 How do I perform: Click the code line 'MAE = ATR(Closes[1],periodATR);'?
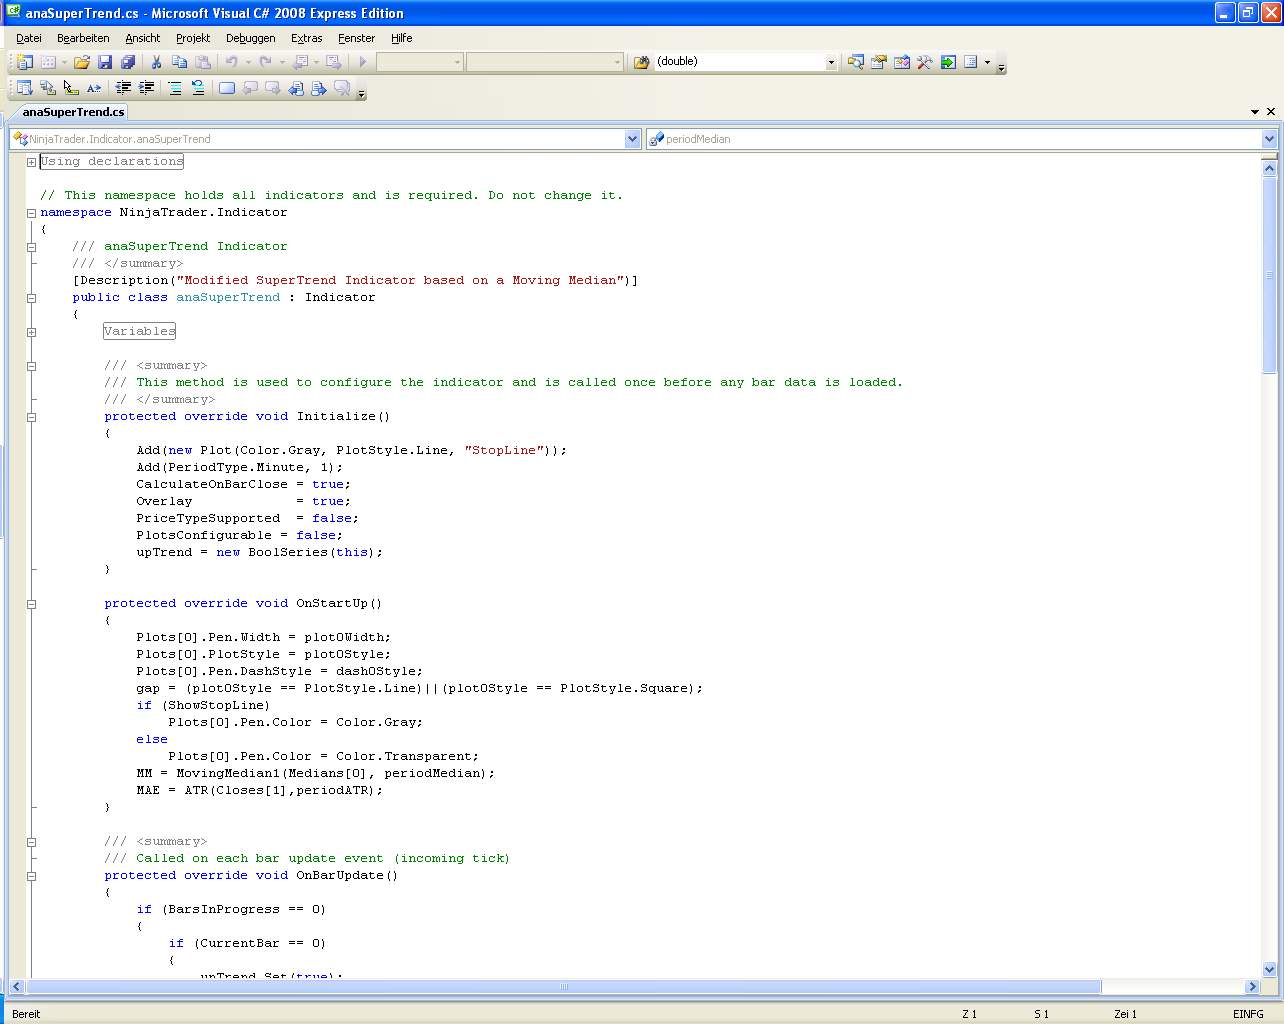(x=260, y=791)
